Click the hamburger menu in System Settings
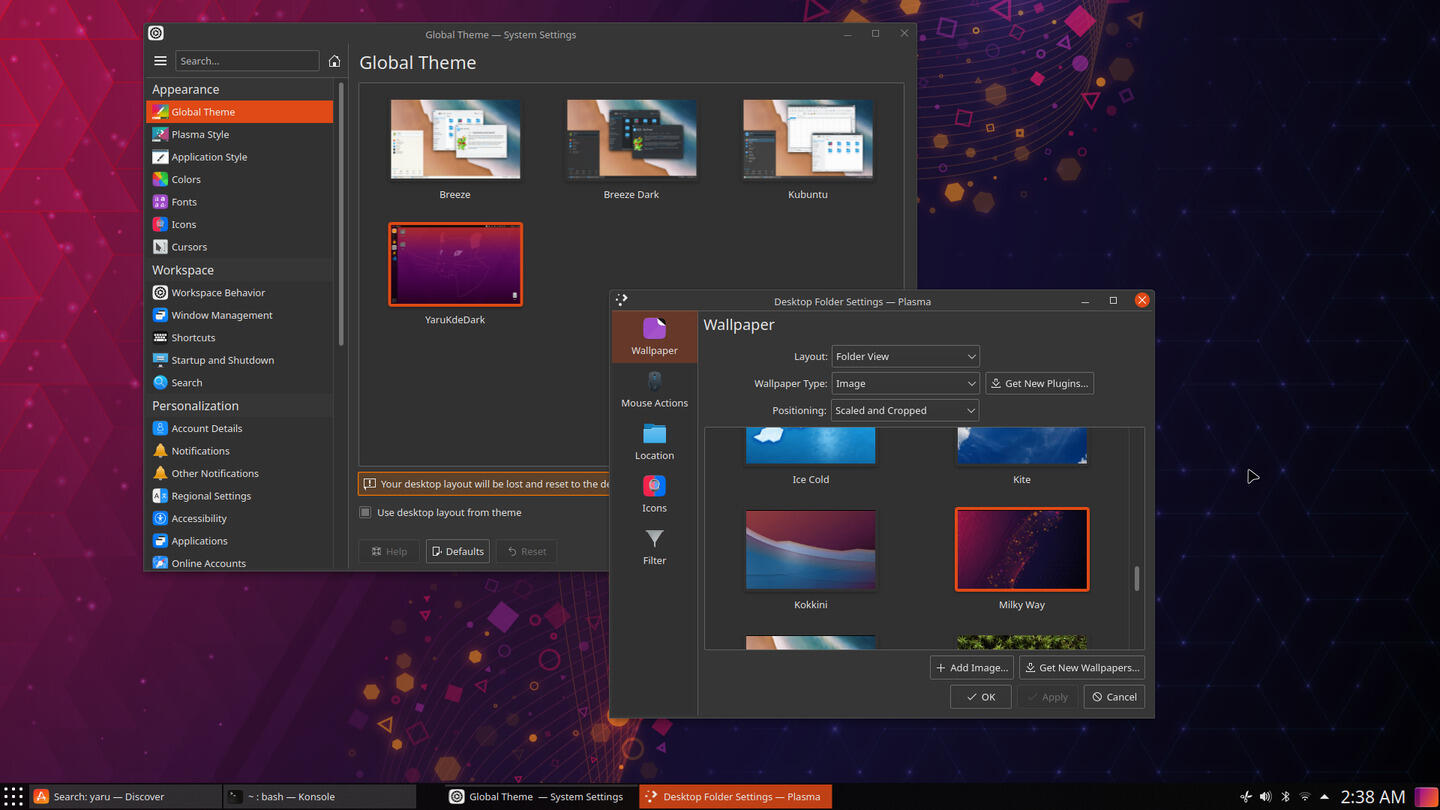 (x=160, y=61)
